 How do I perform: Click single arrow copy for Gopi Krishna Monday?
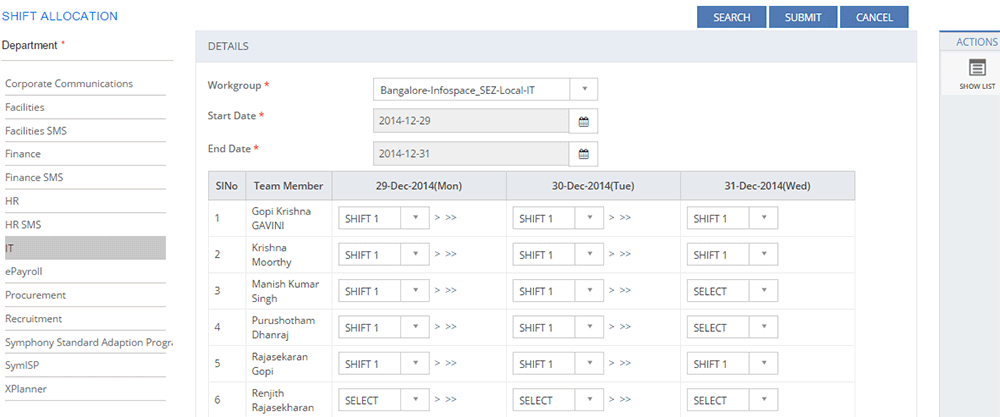[x=435, y=218]
